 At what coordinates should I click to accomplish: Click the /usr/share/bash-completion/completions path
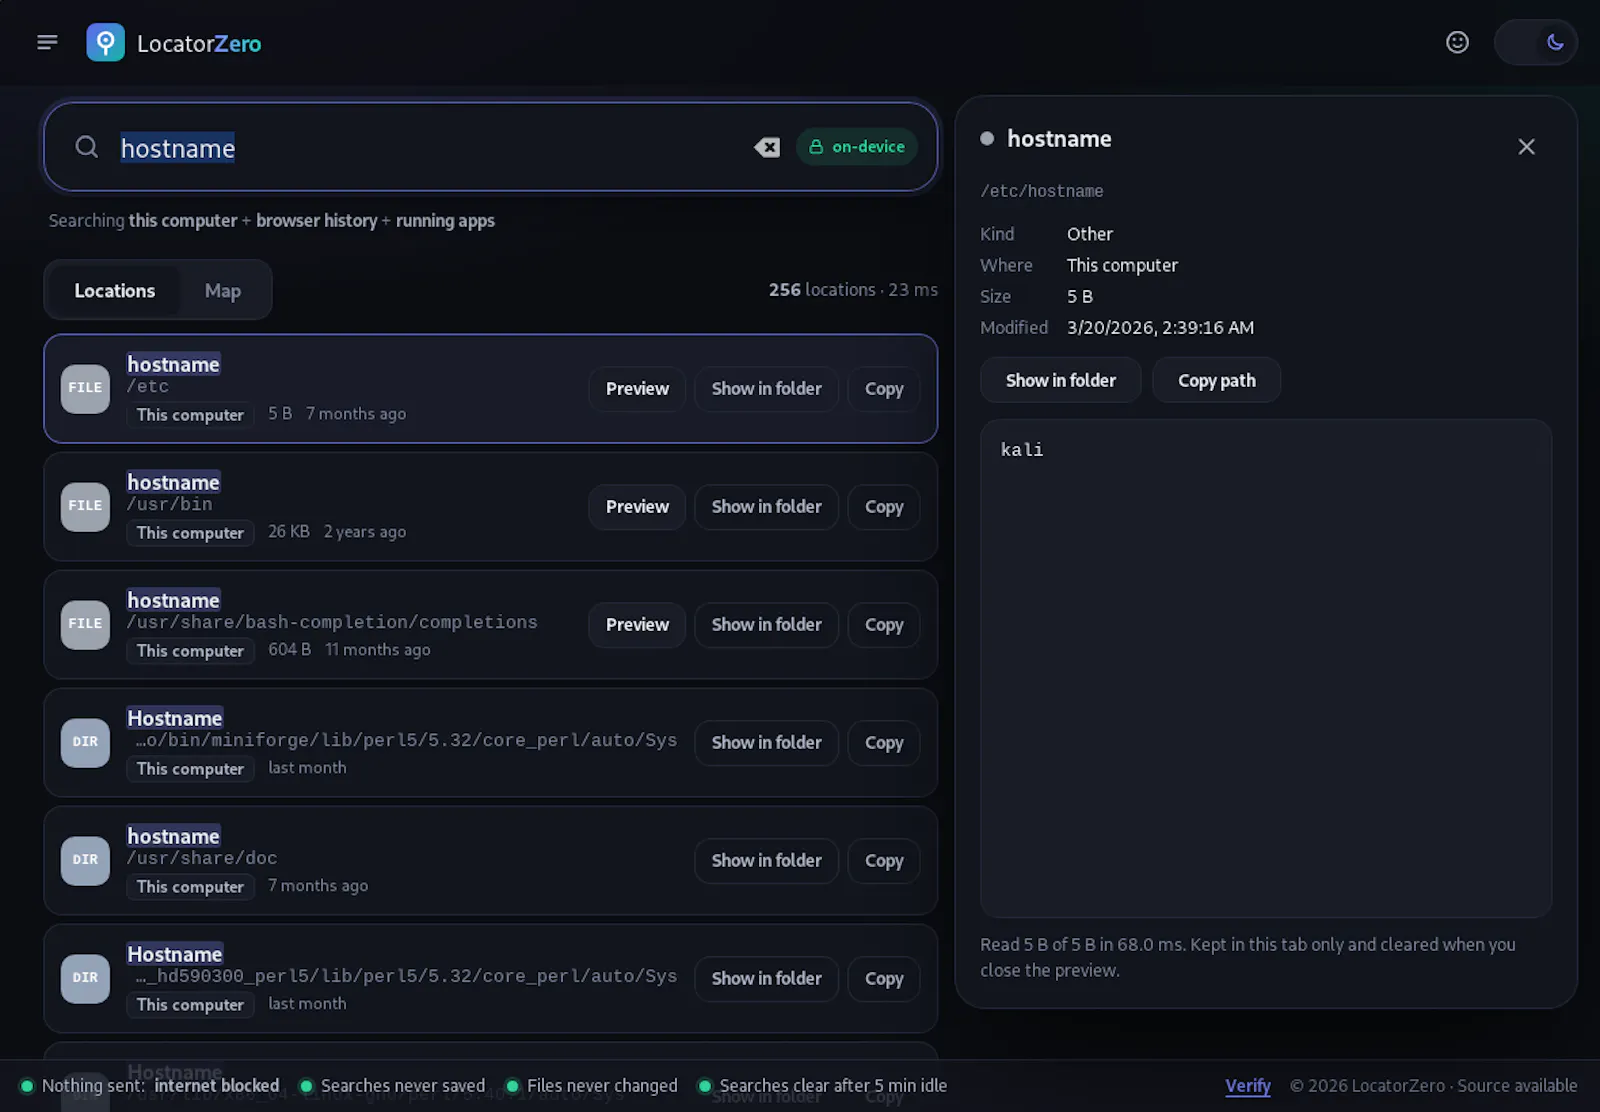(x=332, y=622)
